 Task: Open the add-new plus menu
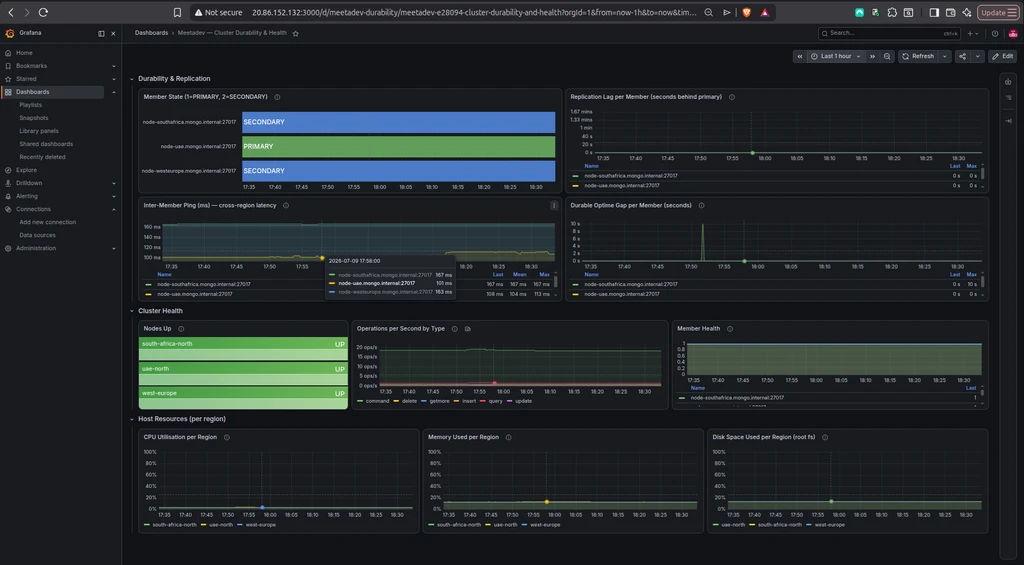point(972,33)
